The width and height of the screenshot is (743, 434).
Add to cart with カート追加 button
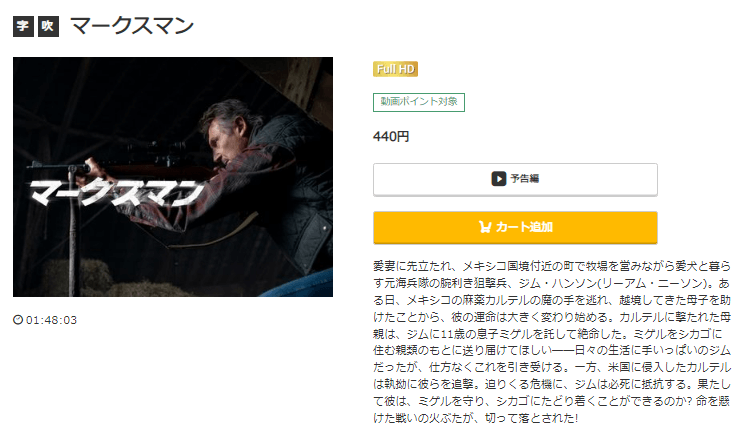tap(515, 227)
